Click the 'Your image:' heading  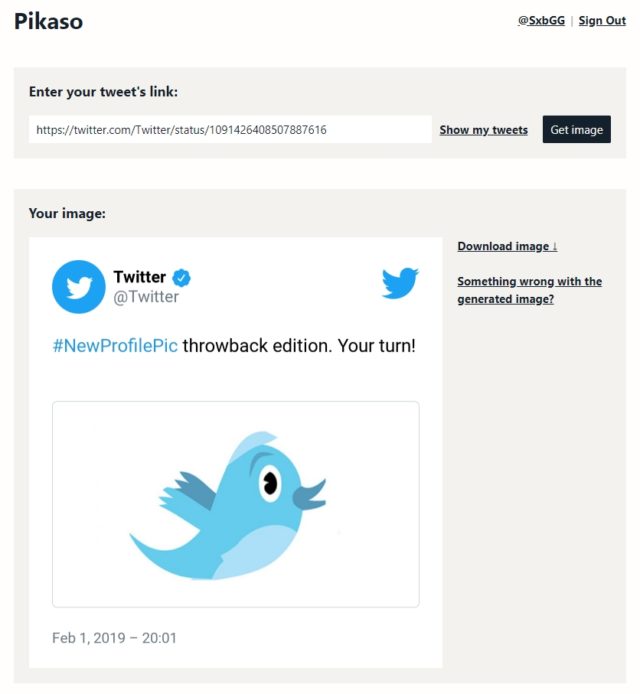click(x=67, y=213)
